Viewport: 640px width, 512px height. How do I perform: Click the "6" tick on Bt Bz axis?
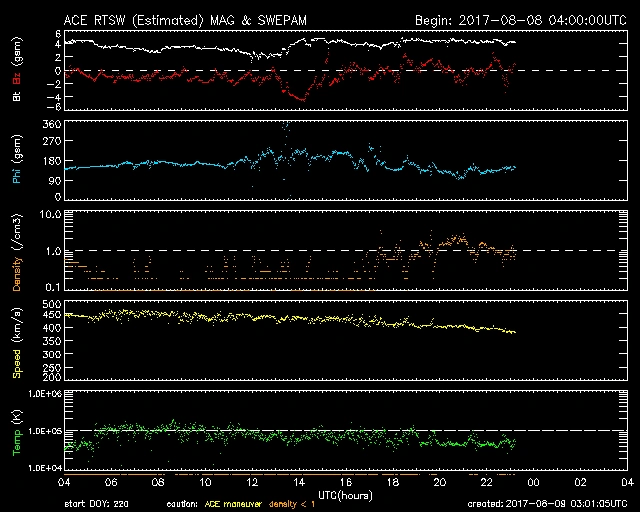pos(58,33)
